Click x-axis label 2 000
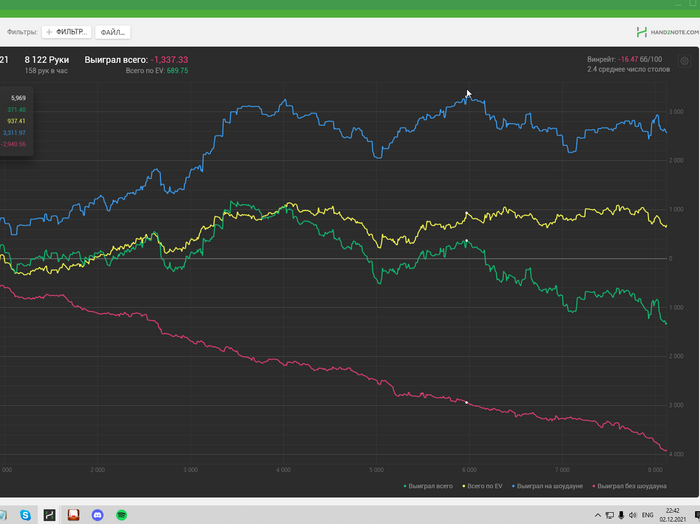Viewport: 700px width, 524px height. [97, 470]
